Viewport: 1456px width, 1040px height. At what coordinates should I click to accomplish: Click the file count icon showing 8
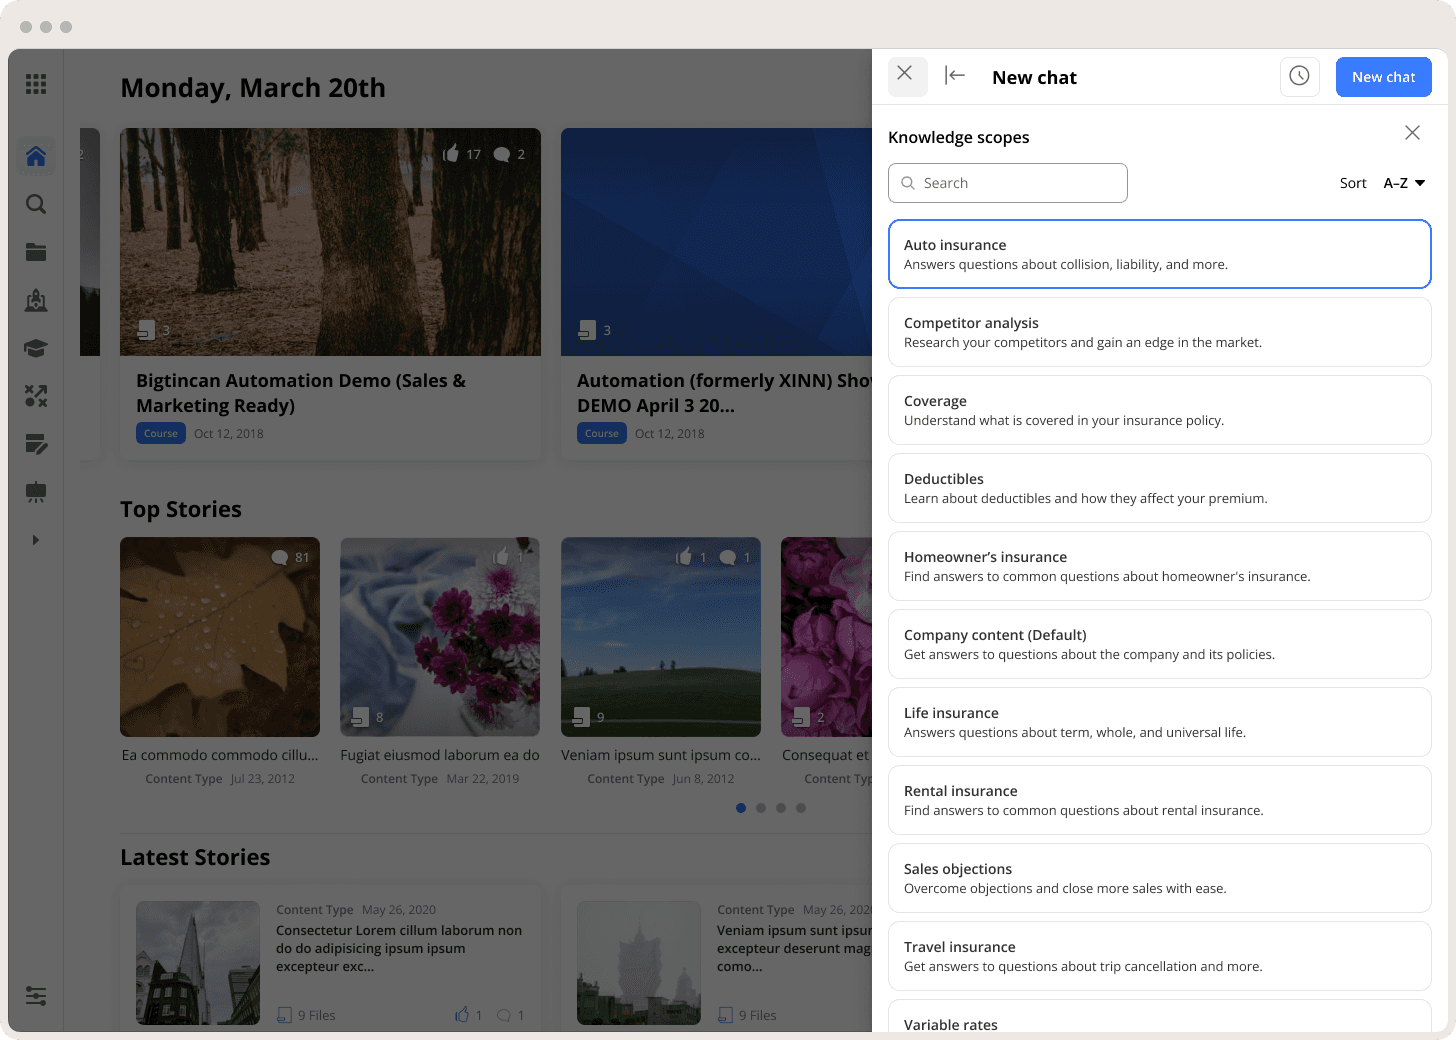click(x=360, y=716)
